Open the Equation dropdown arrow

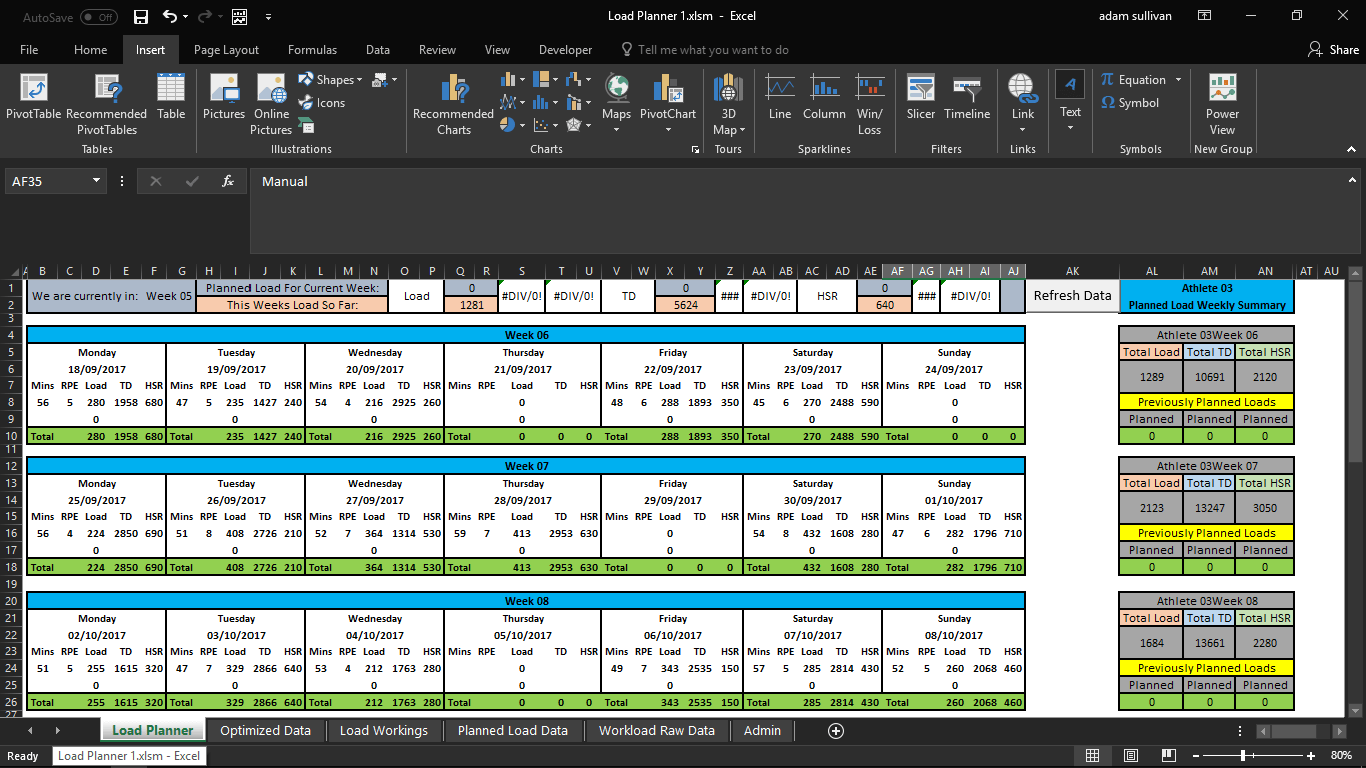(x=1177, y=79)
